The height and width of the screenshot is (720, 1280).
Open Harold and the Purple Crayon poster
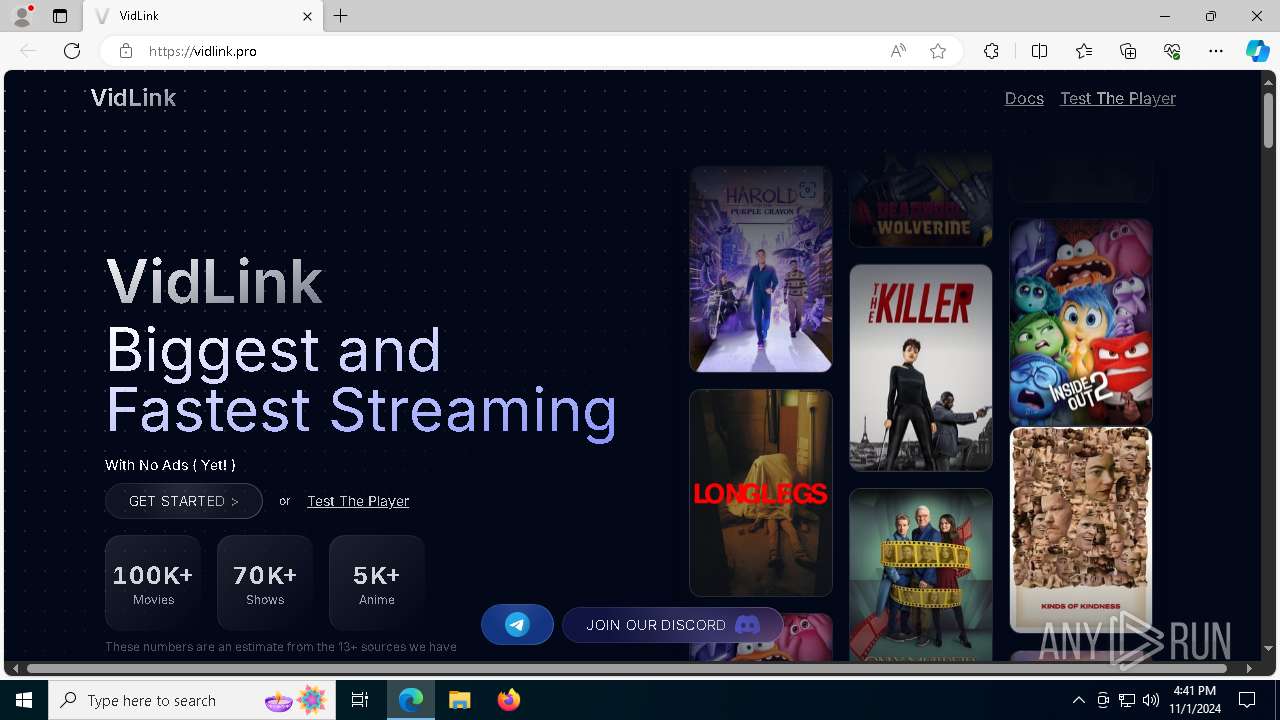[x=761, y=269]
